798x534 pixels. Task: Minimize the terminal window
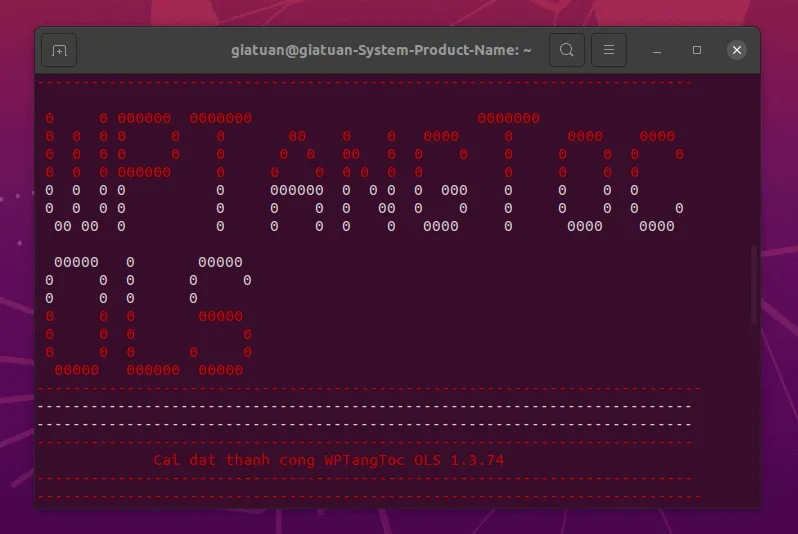658,50
